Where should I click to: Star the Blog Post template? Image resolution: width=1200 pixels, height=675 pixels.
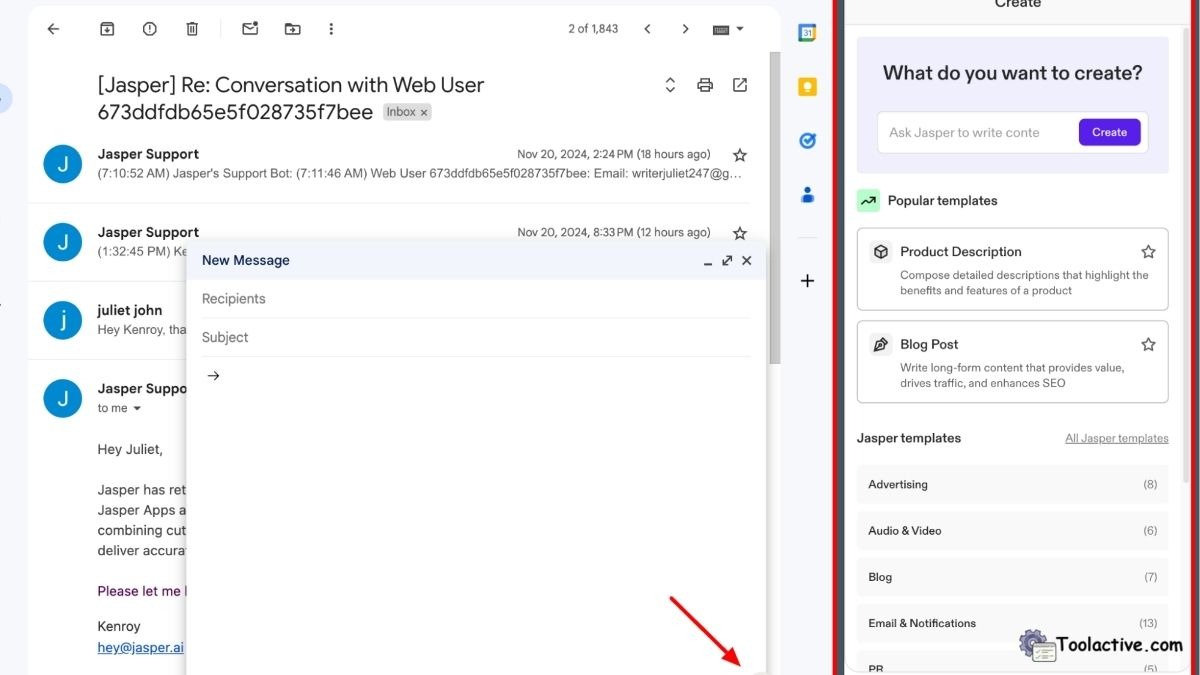click(x=1148, y=344)
